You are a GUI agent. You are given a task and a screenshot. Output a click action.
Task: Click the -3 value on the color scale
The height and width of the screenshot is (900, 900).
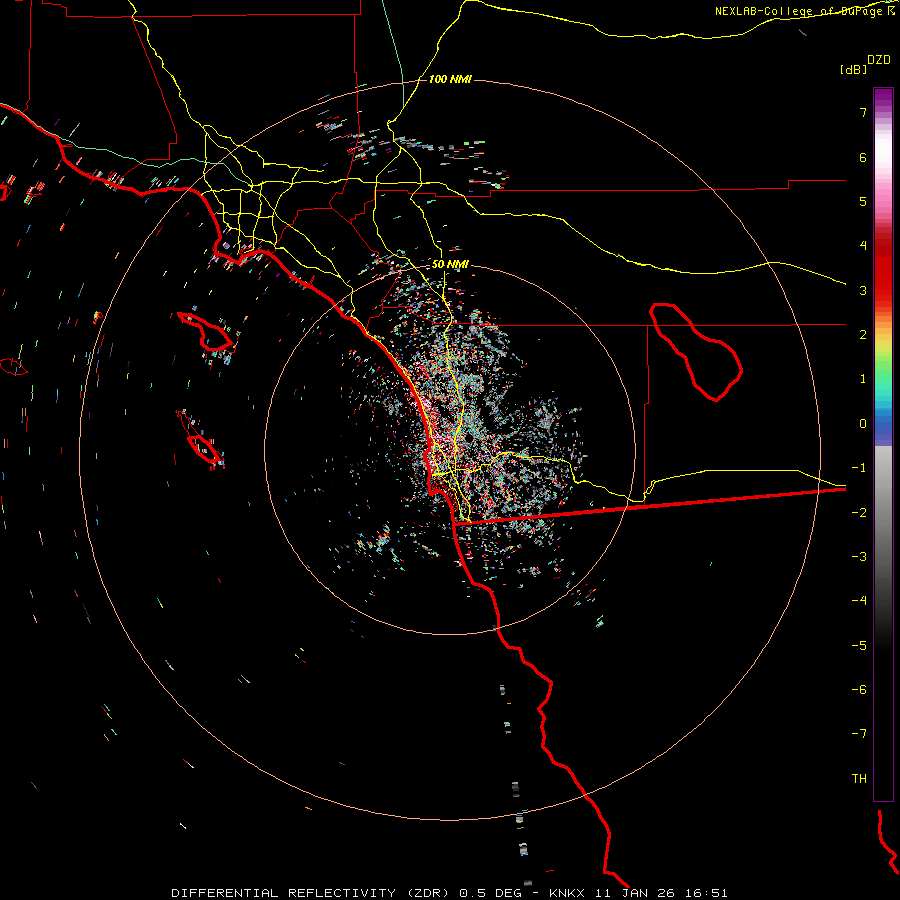859,557
